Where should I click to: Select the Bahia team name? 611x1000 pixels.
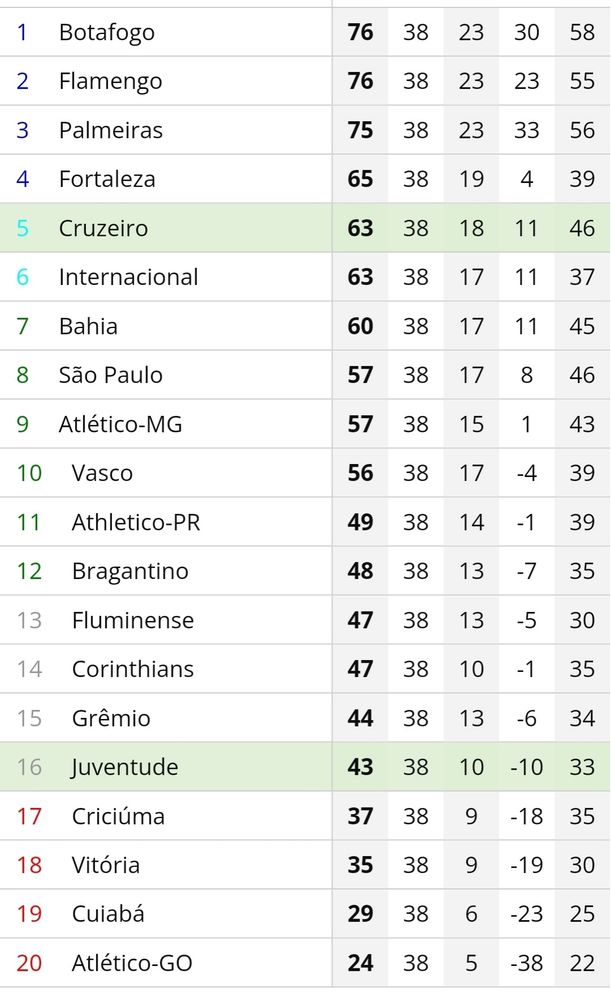[88, 326]
